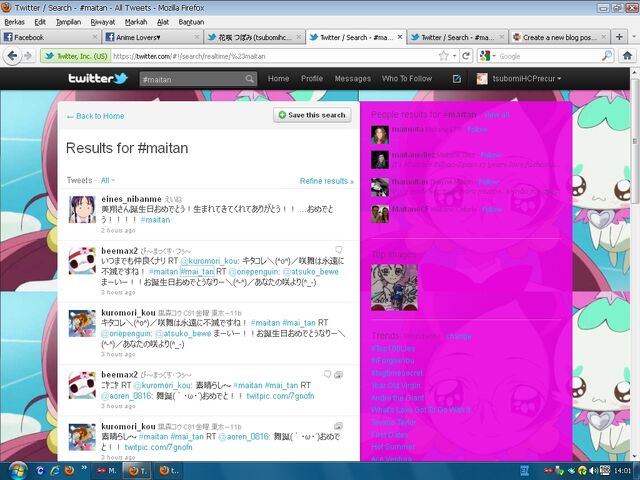Show hidden quick launch items chevron
This screenshot has height=480, width=640.
click(84, 468)
